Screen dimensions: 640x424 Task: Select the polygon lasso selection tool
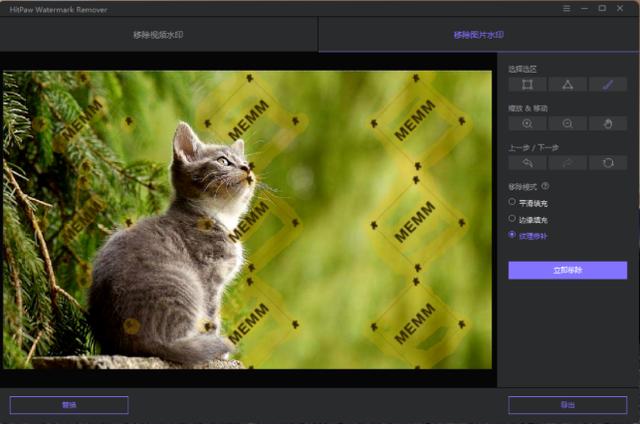(x=567, y=85)
